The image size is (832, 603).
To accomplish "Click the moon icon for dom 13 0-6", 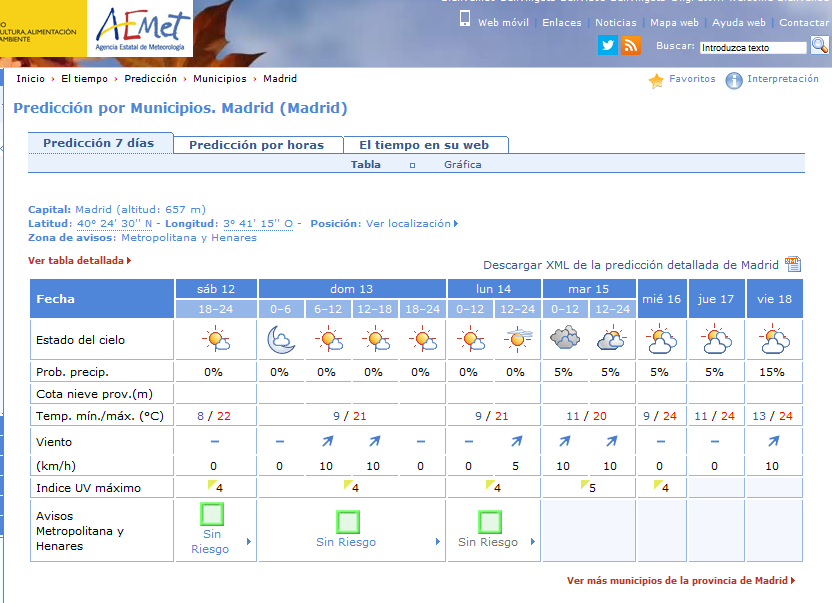I will coord(281,340).
